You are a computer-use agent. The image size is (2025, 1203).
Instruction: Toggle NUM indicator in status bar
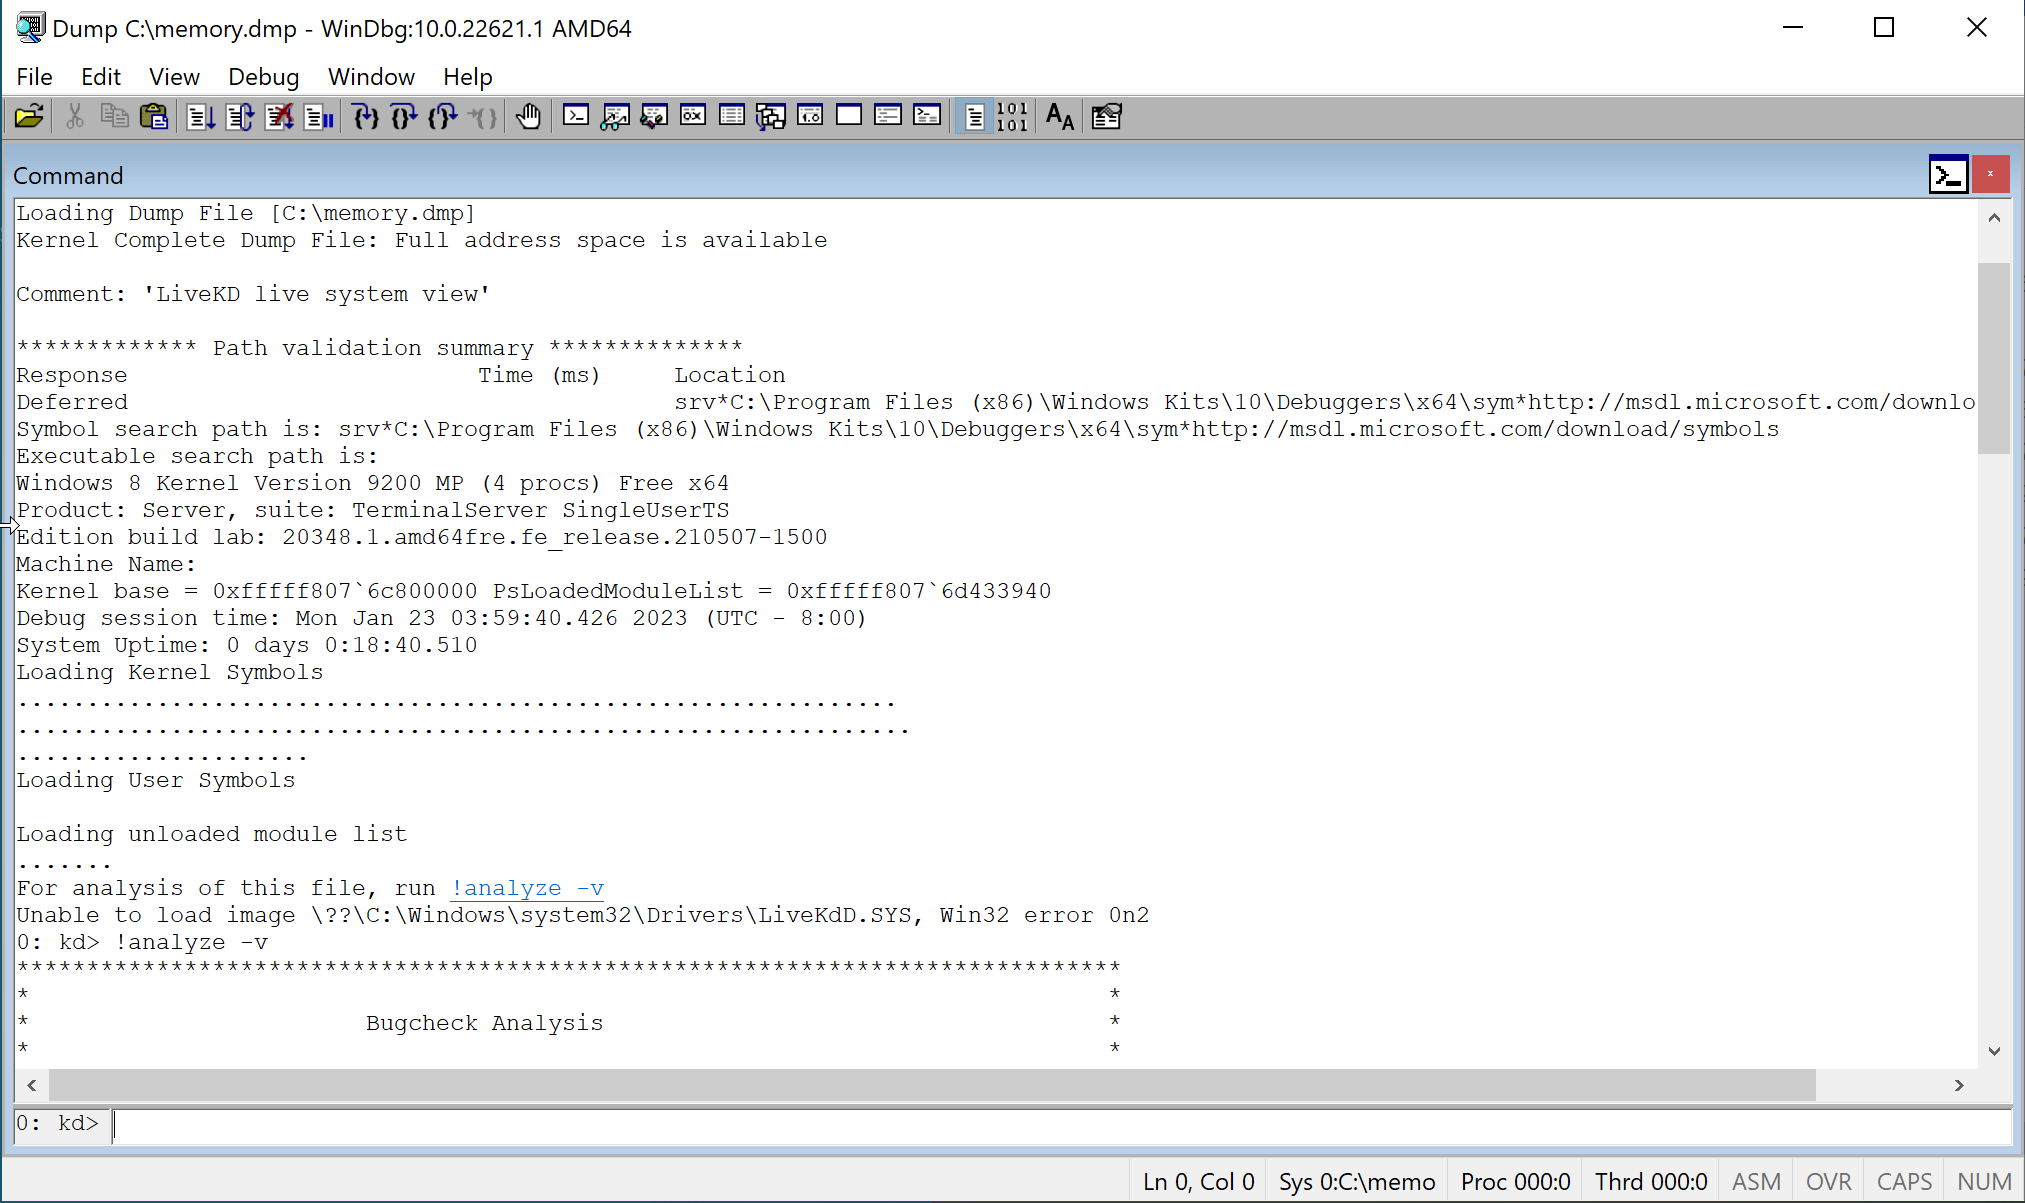[1984, 1181]
